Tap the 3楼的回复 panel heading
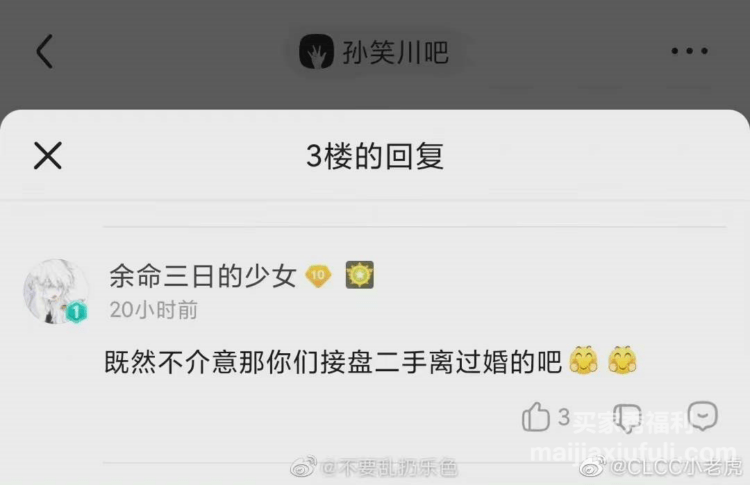 (375, 156)
